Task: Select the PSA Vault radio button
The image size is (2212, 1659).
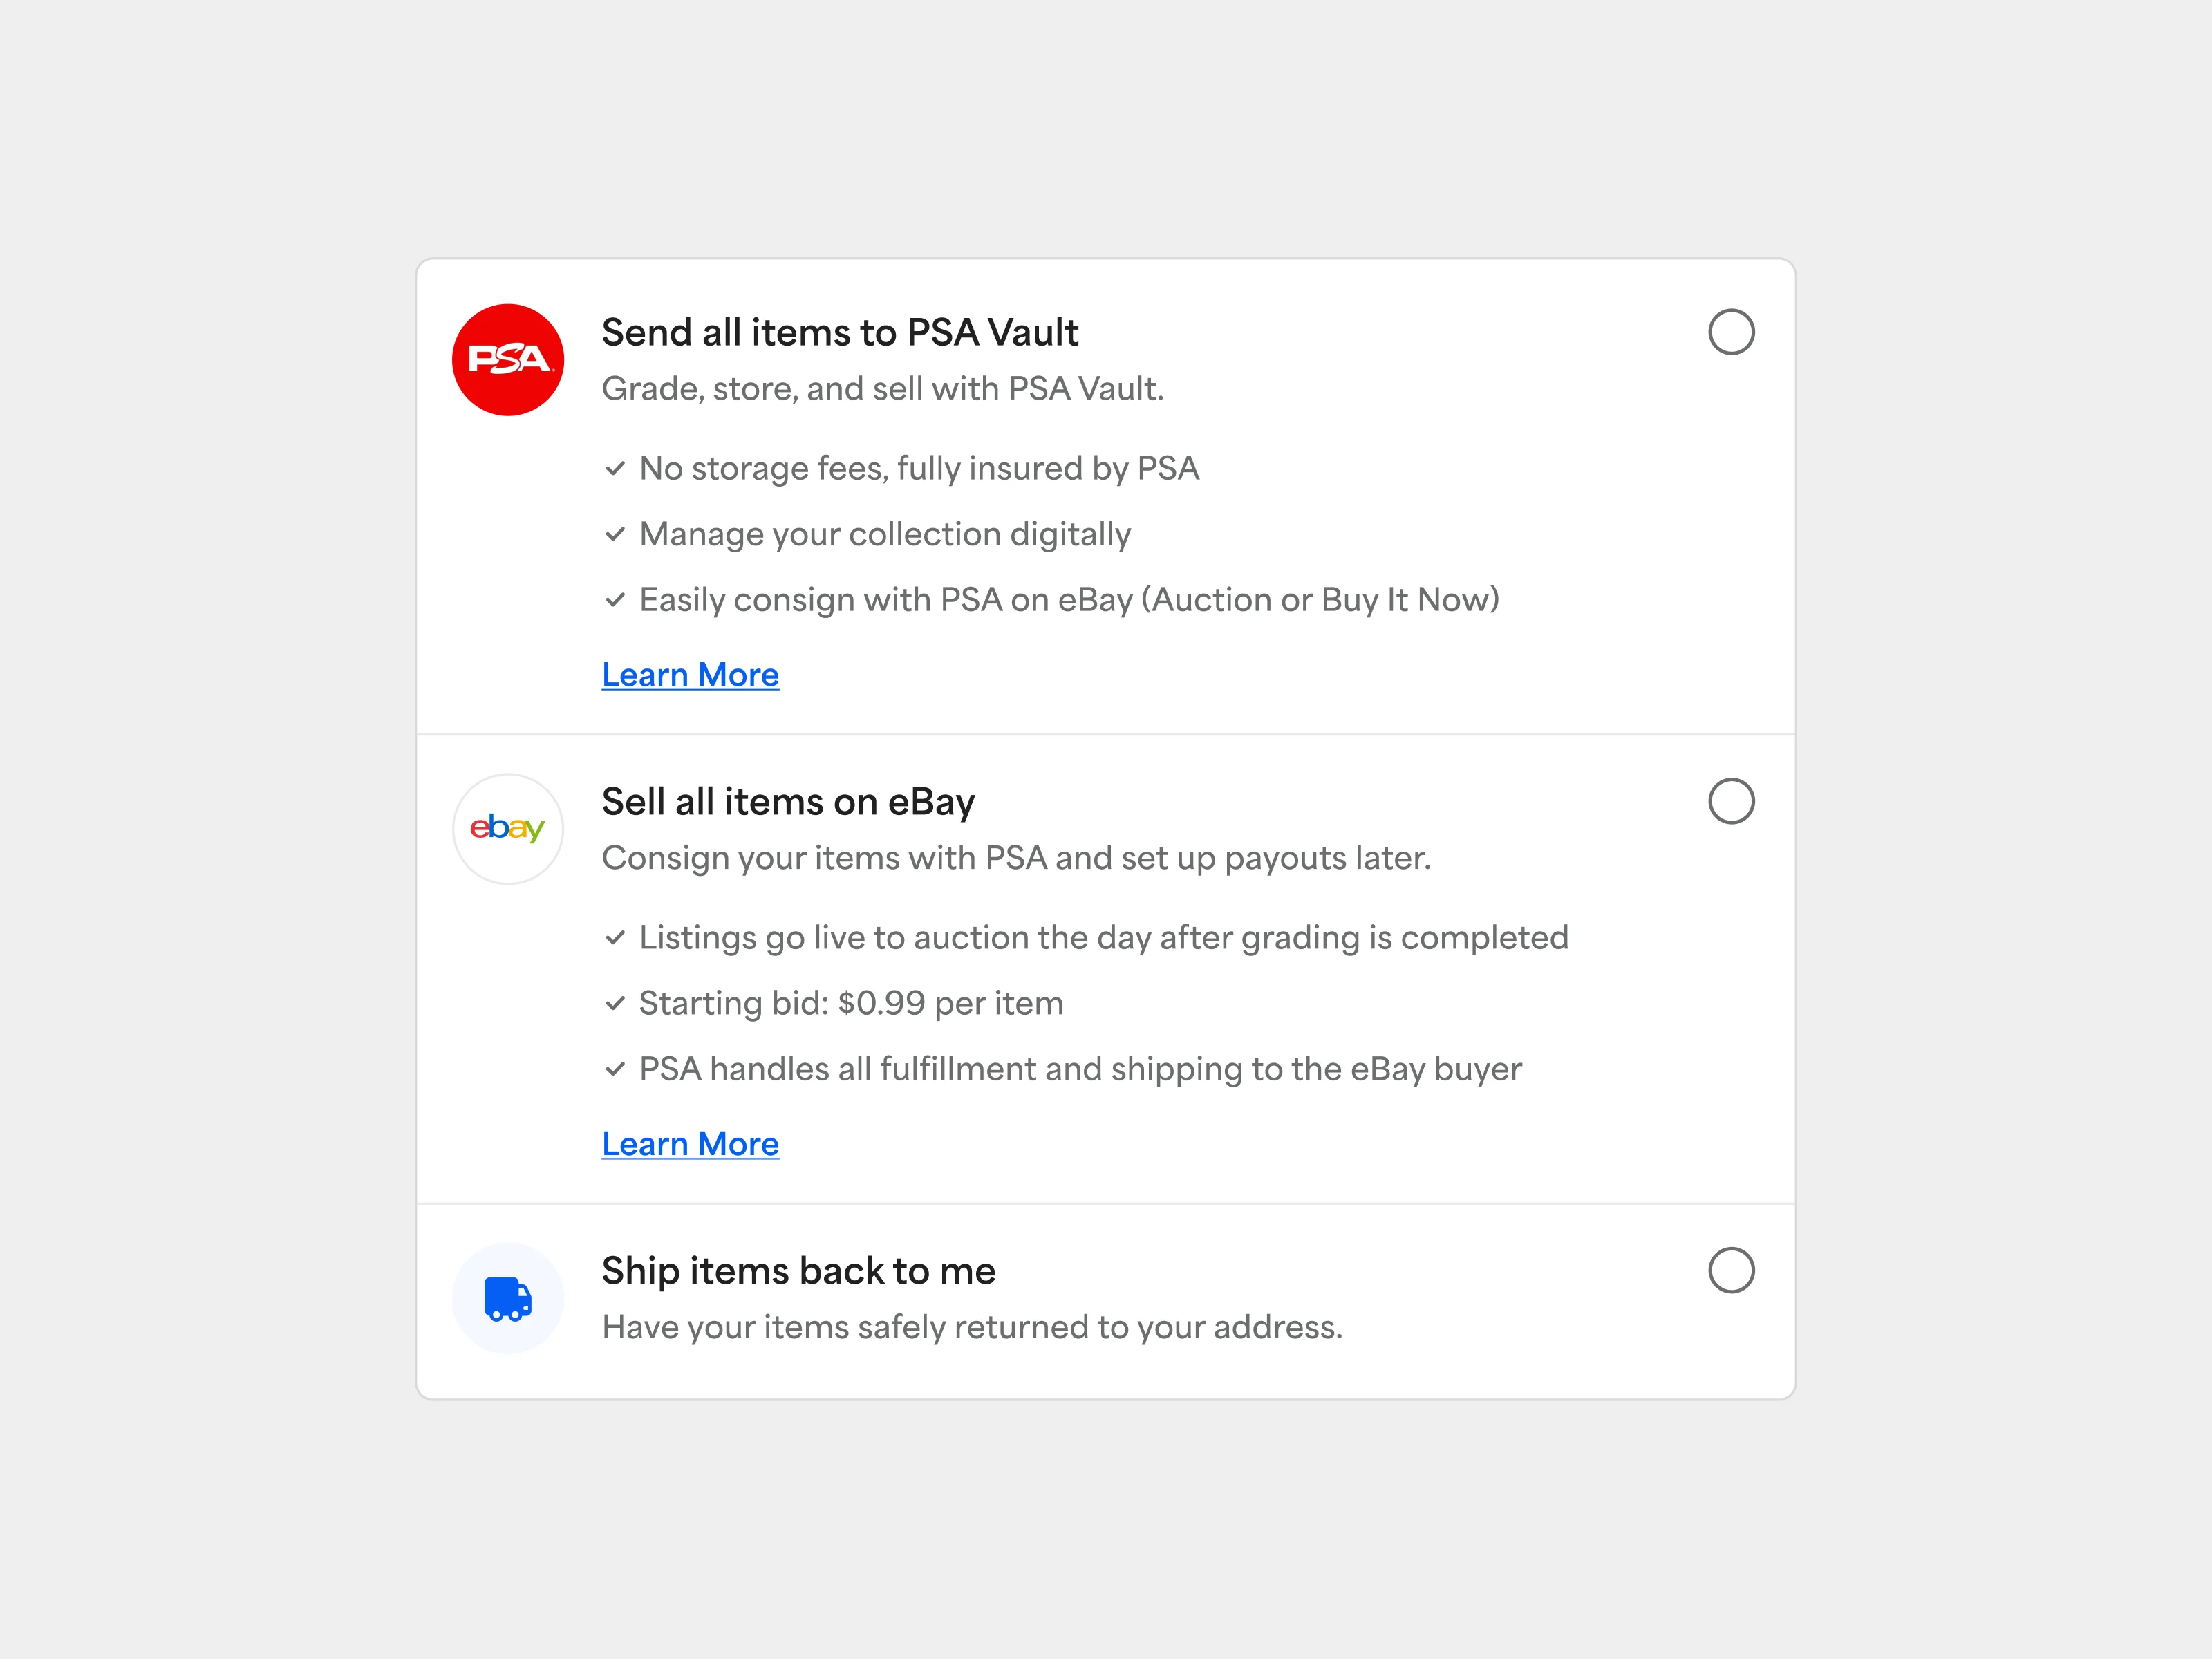Action: tap(1731, 332)
